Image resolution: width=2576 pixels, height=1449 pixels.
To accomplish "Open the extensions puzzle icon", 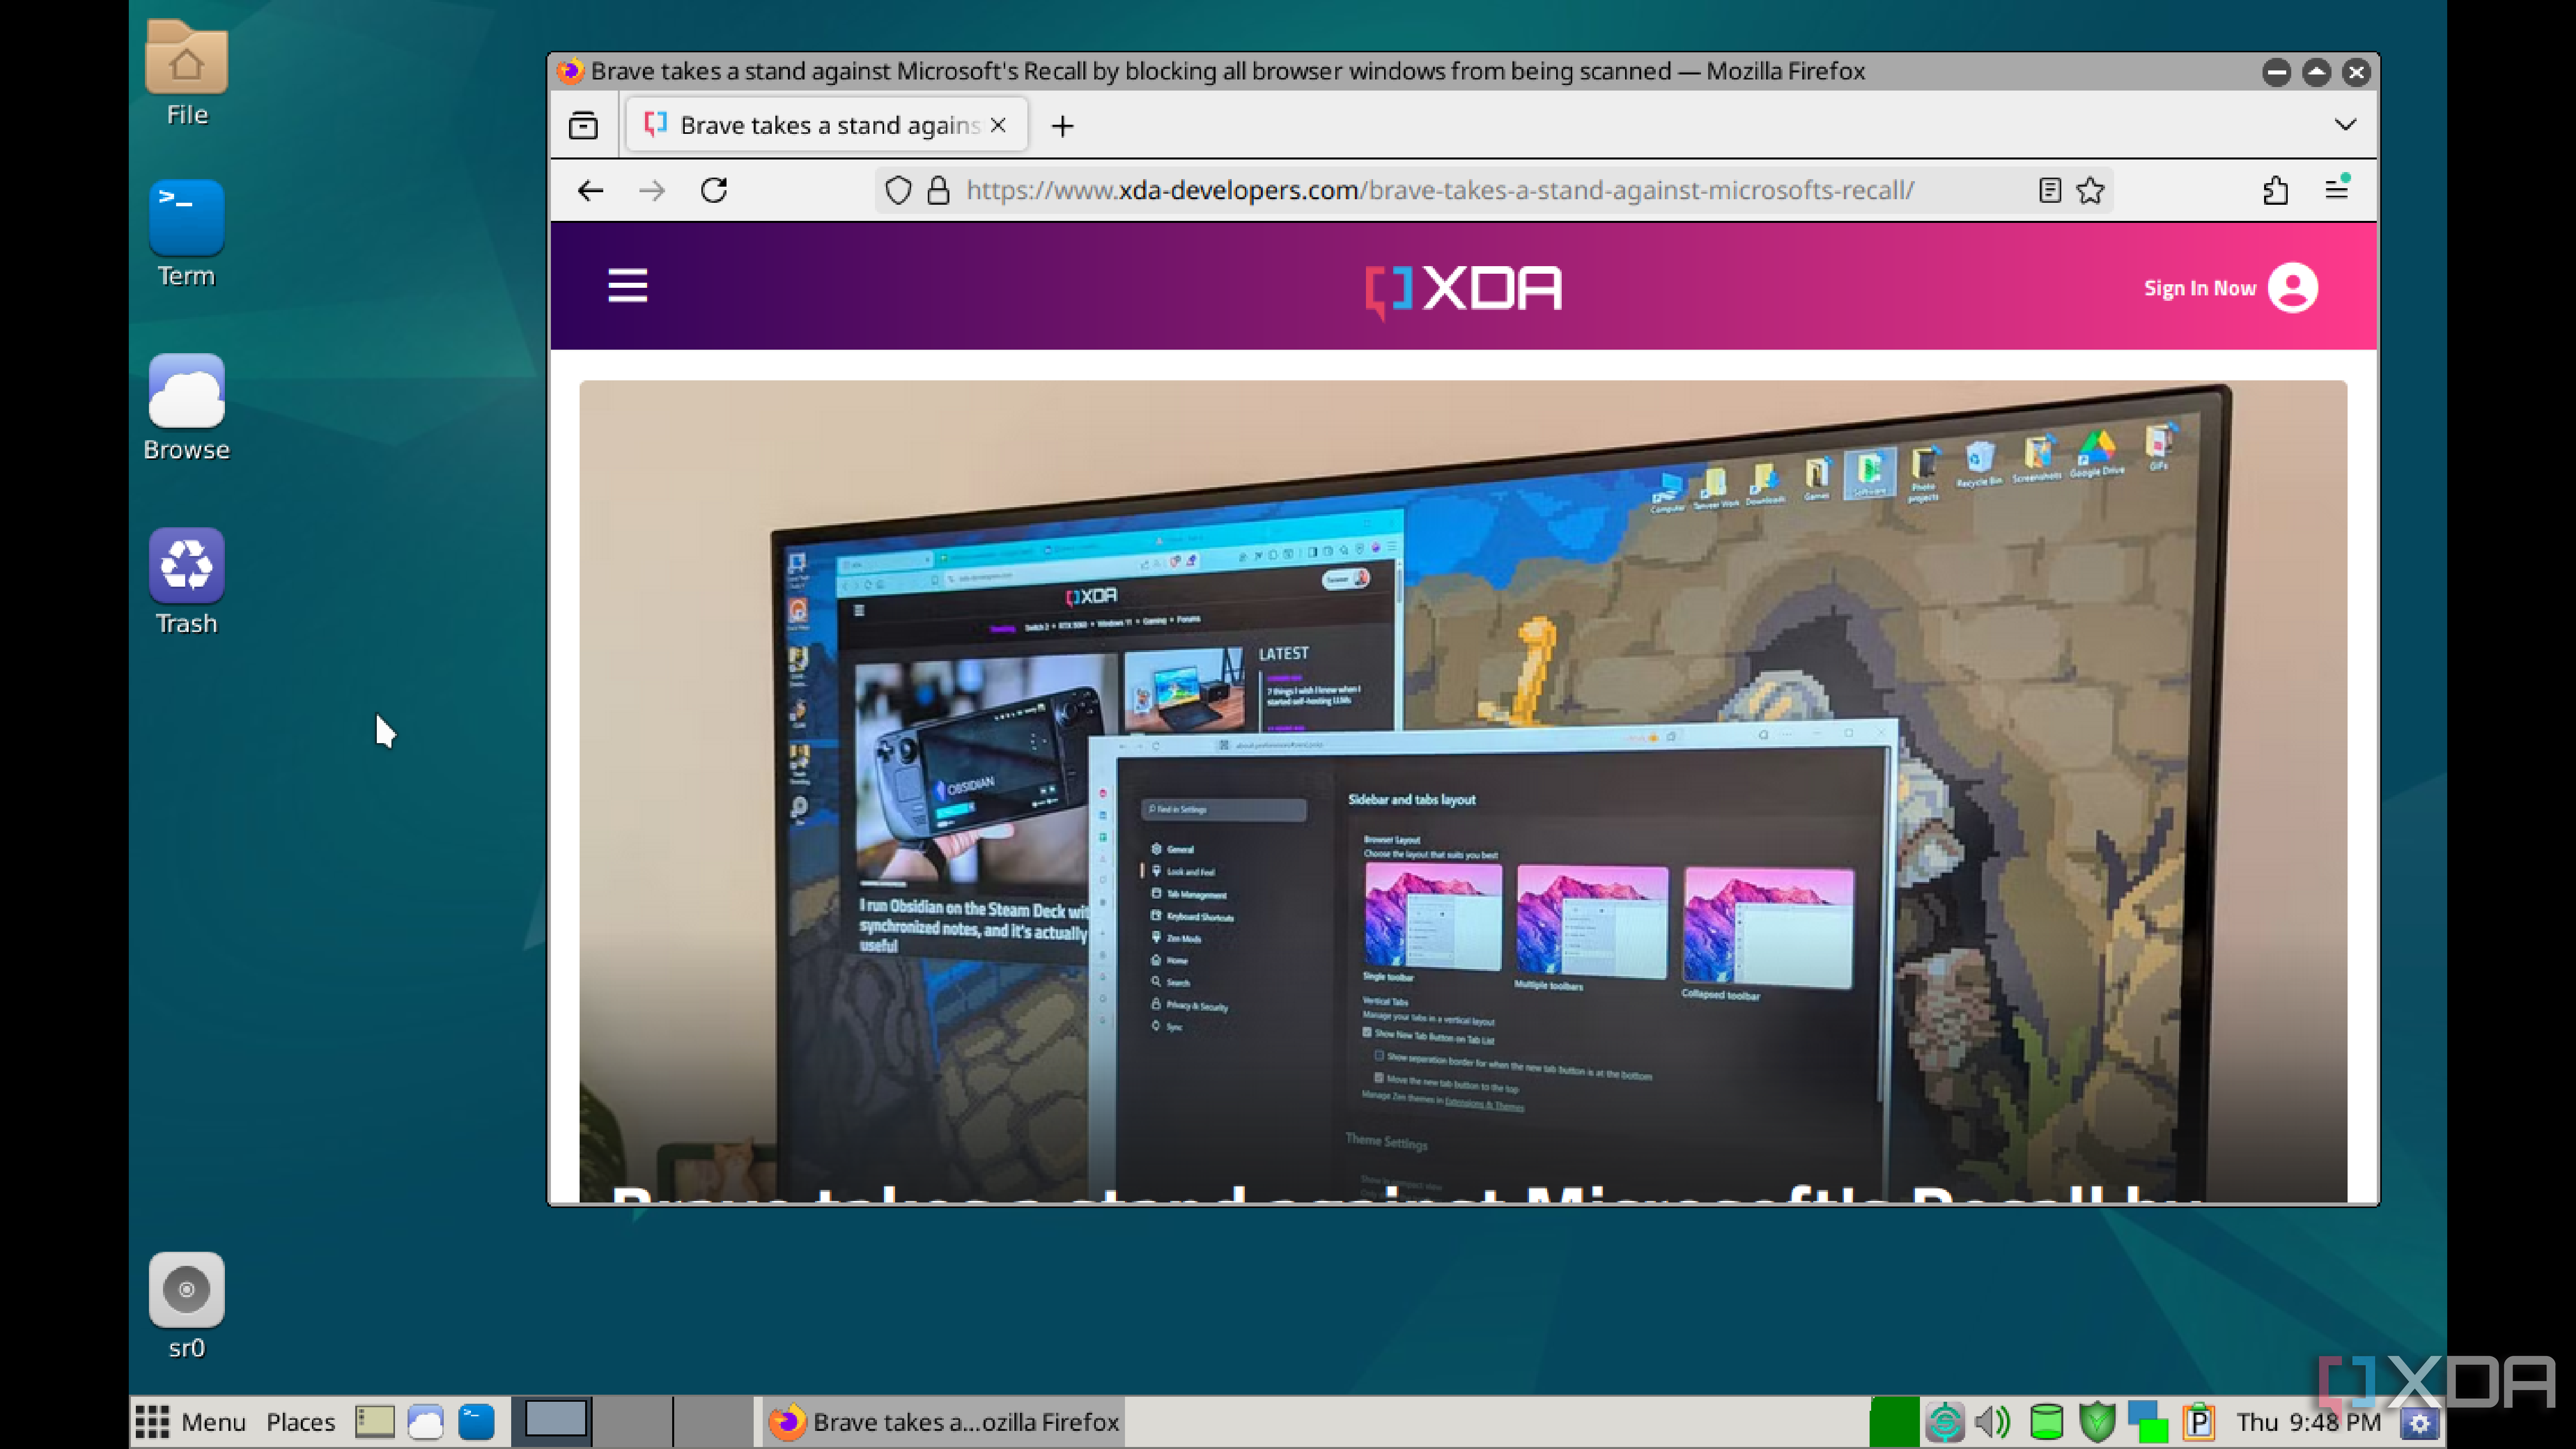I will click(2276, 190).
